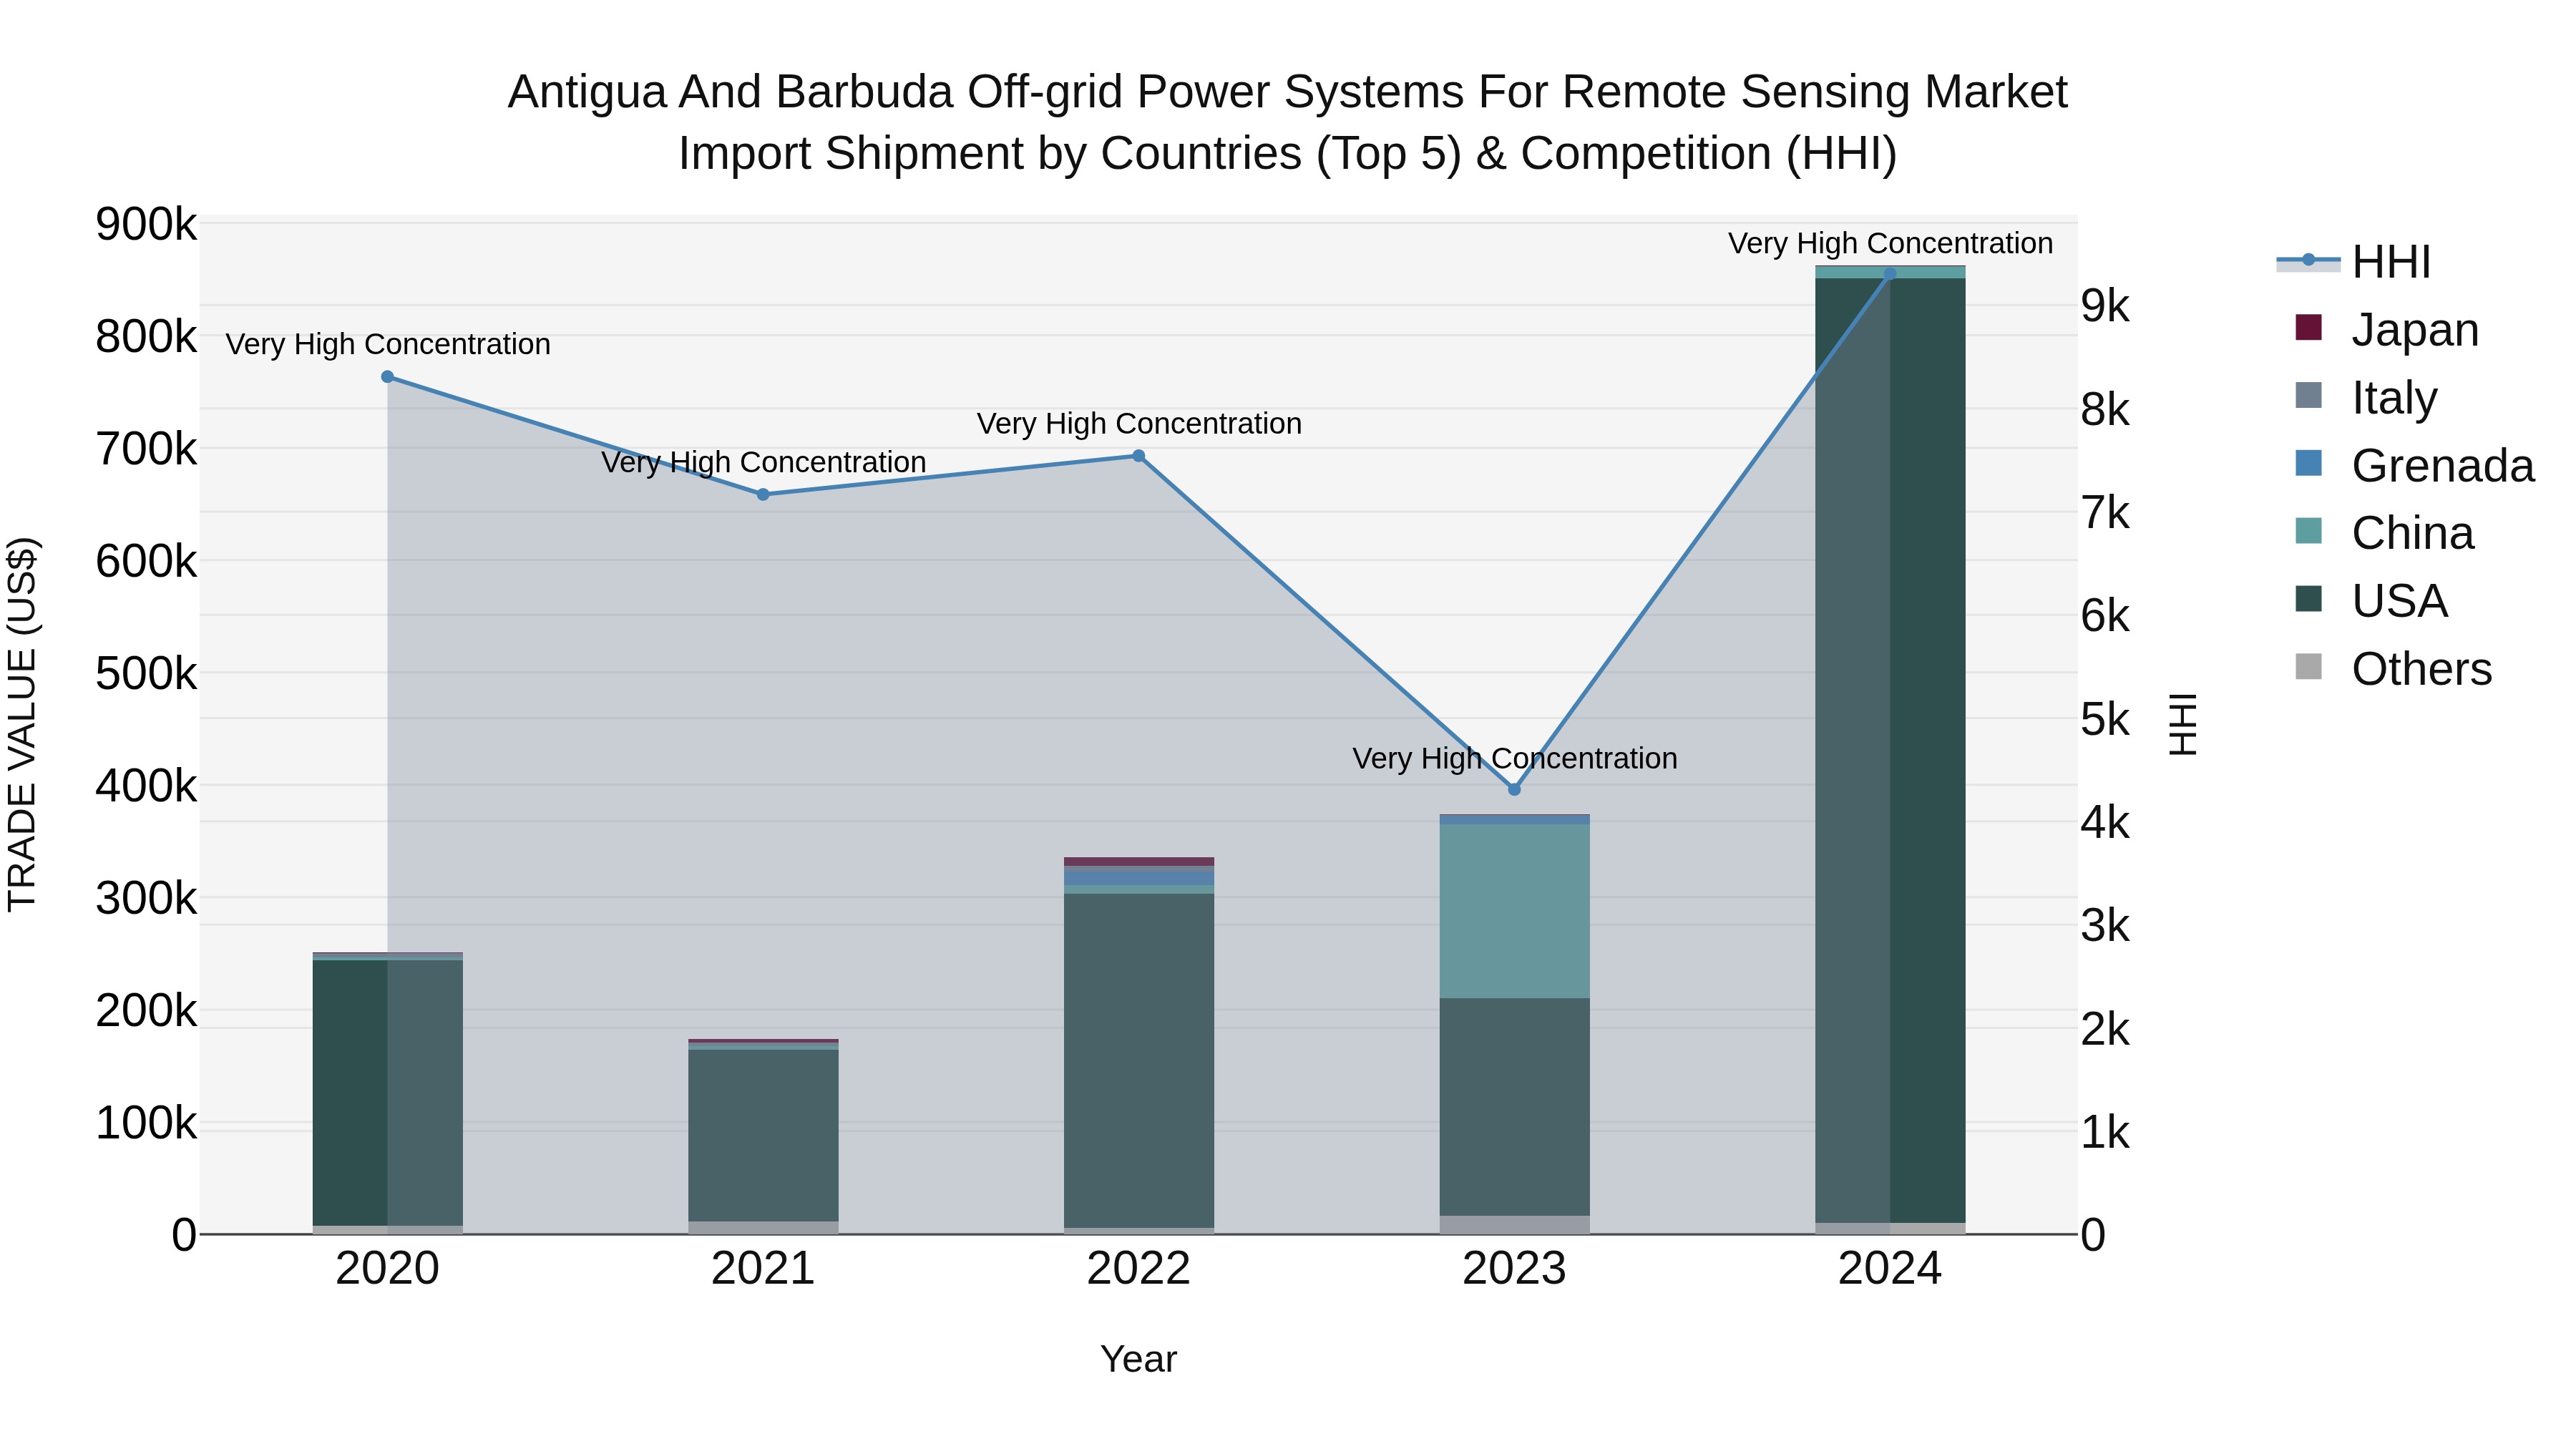Click the vertical HHI axis title on the right
Screen dimensions: 2576x1449
2182,724
